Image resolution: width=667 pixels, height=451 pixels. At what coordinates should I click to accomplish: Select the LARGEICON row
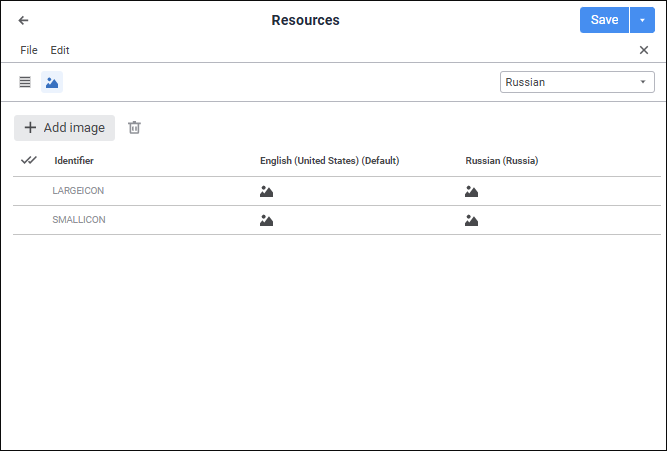78,191
